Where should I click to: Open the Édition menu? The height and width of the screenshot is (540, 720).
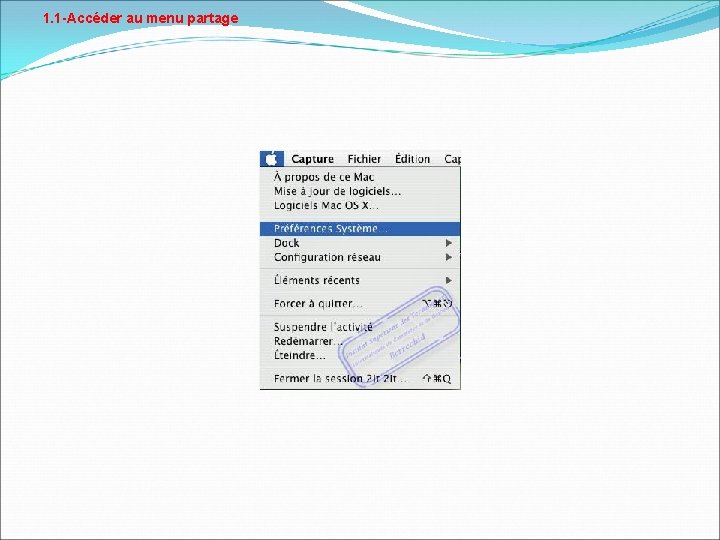412,159
